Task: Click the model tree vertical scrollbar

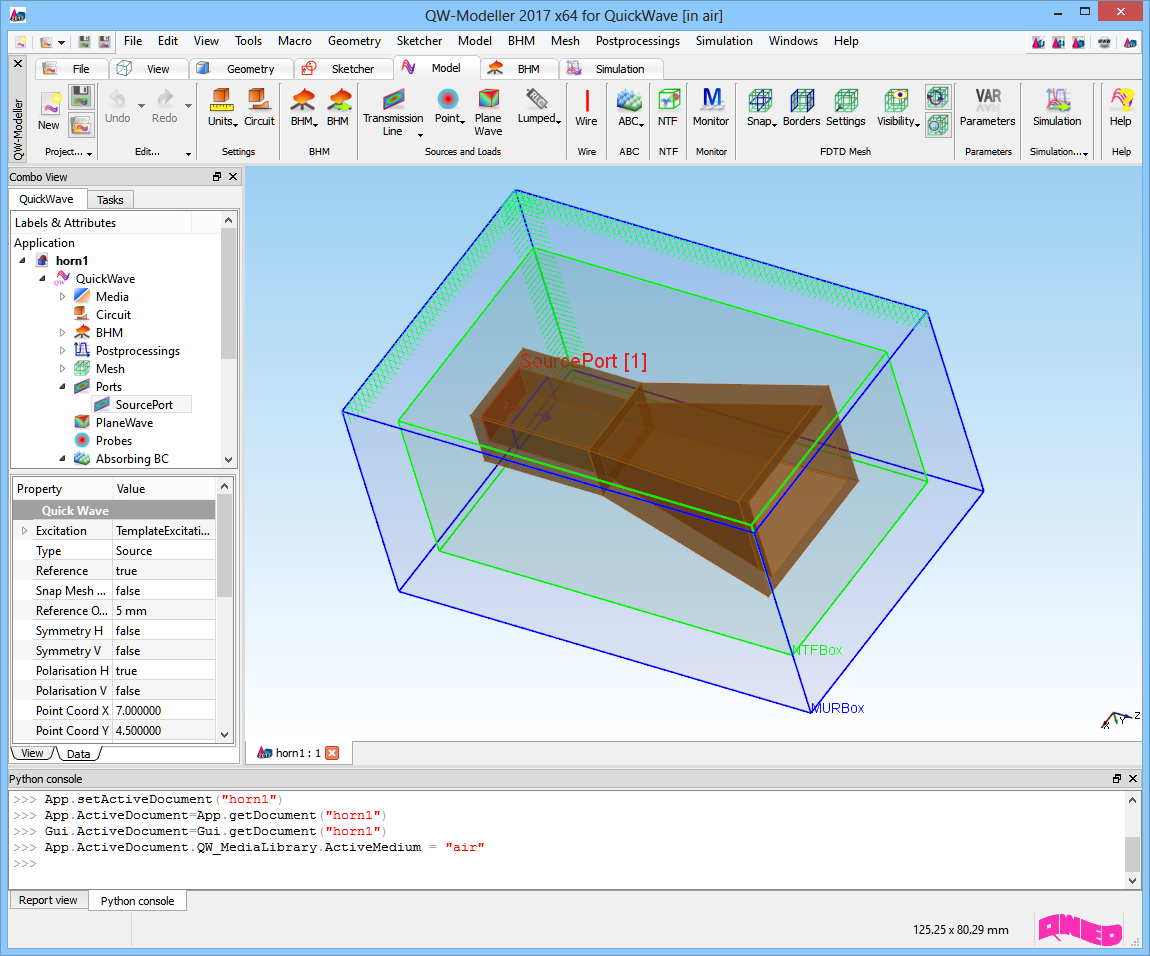Action: 228,340
